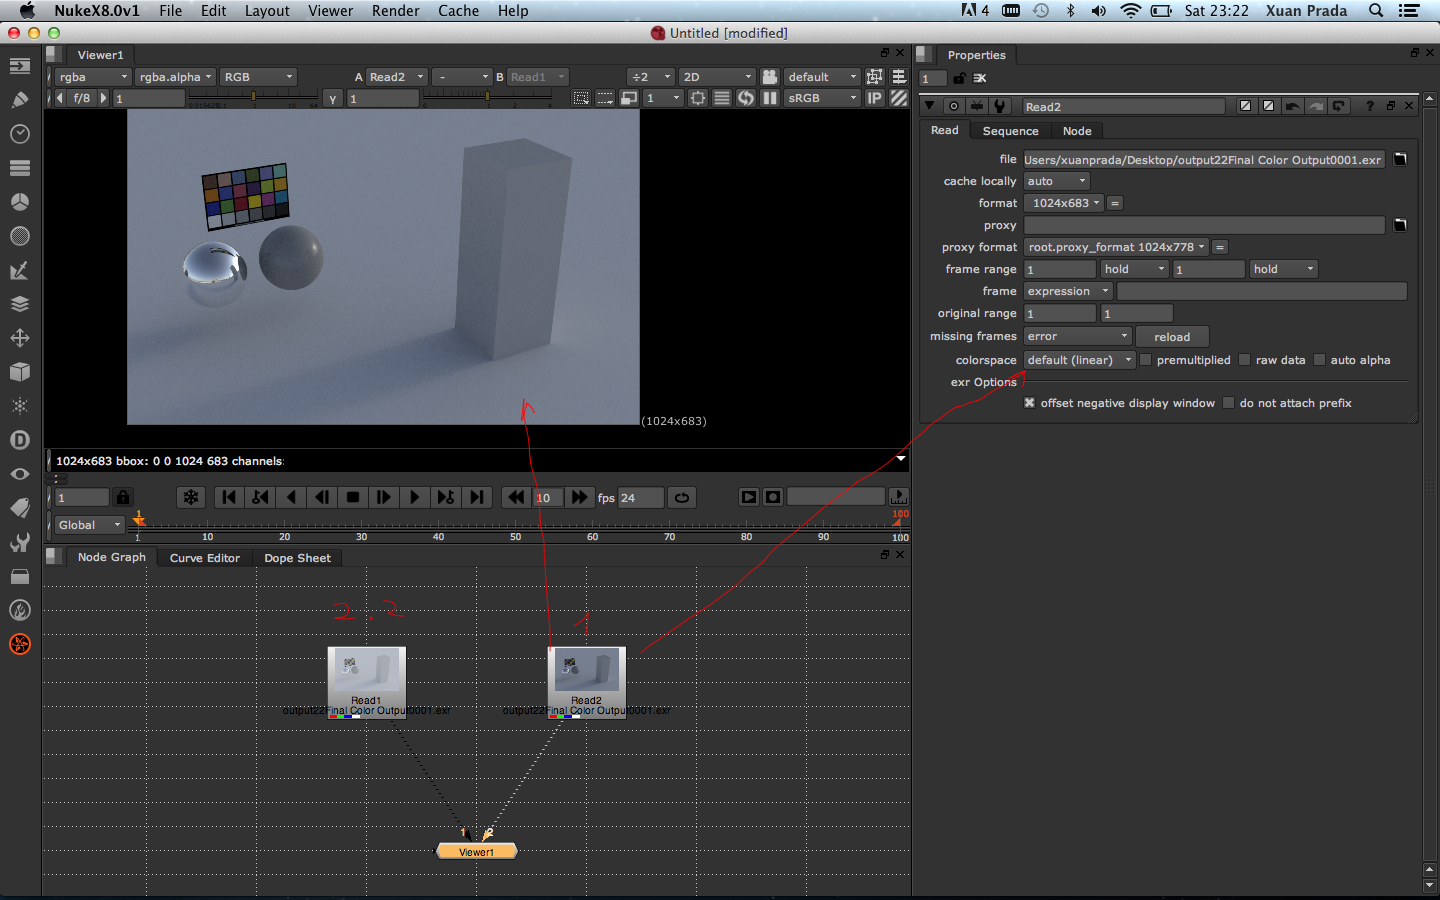1440x900 pixels.
Task: Toggle the IP input process button
Action: click(x=874, y=98)
